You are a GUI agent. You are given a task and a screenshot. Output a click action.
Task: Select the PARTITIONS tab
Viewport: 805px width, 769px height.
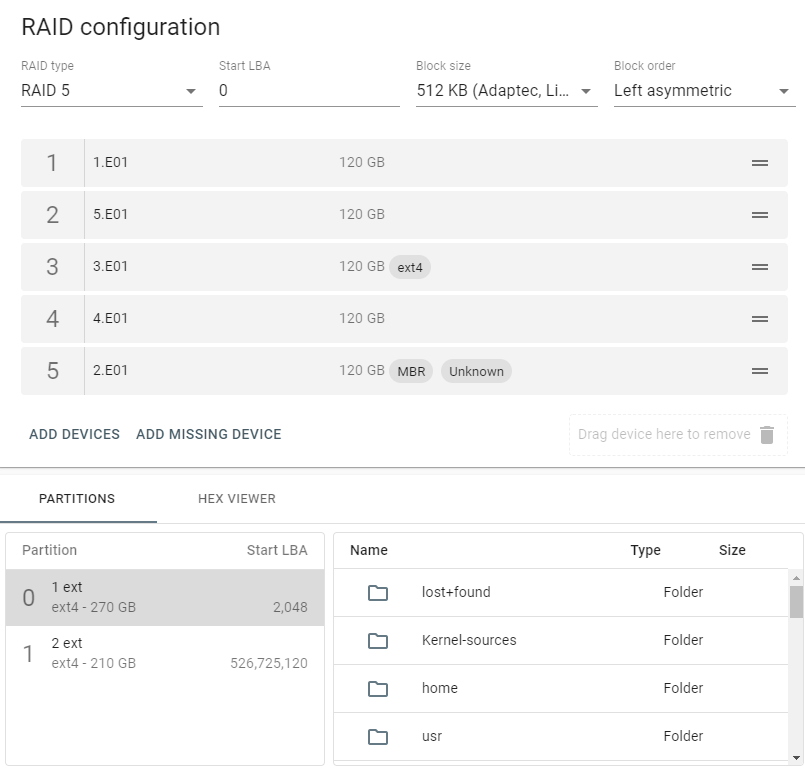(x=77, y=498)
